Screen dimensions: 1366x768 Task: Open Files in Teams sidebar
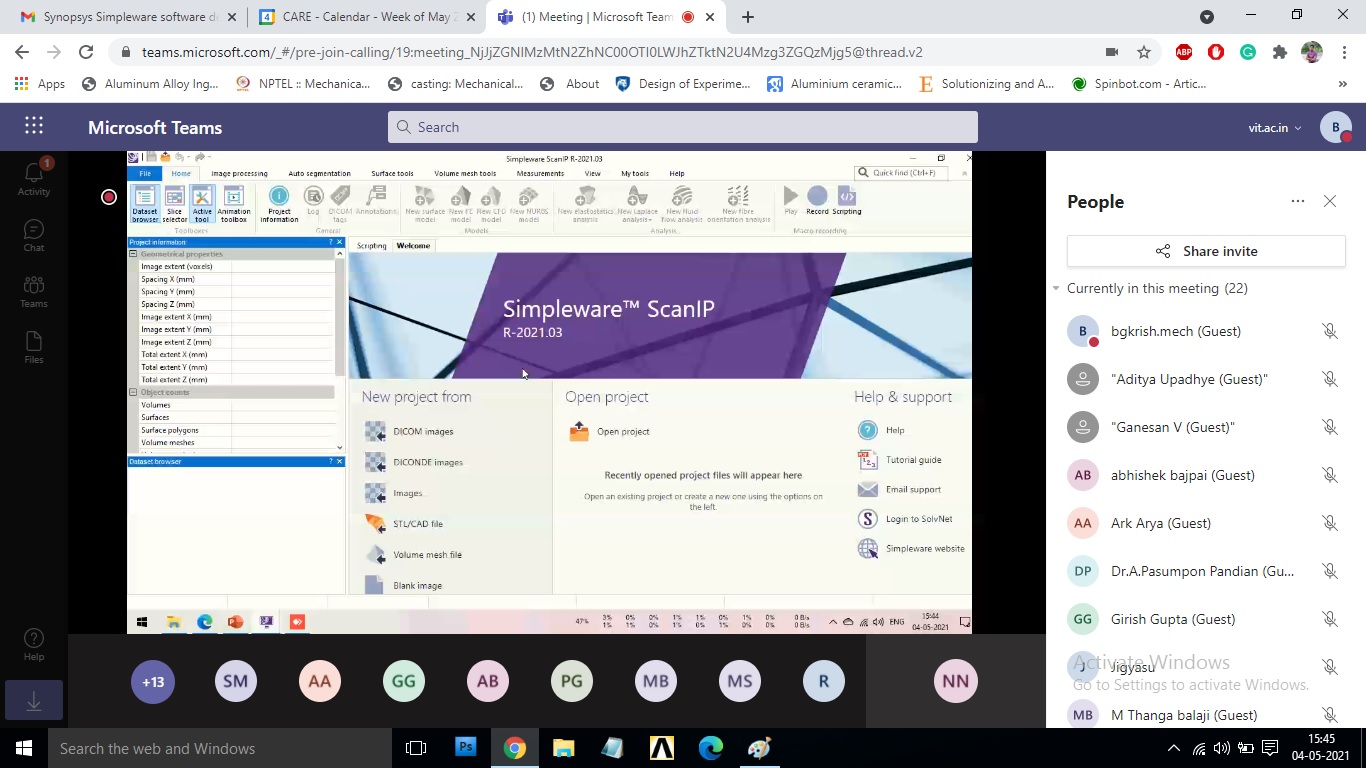tap(33, 347)
